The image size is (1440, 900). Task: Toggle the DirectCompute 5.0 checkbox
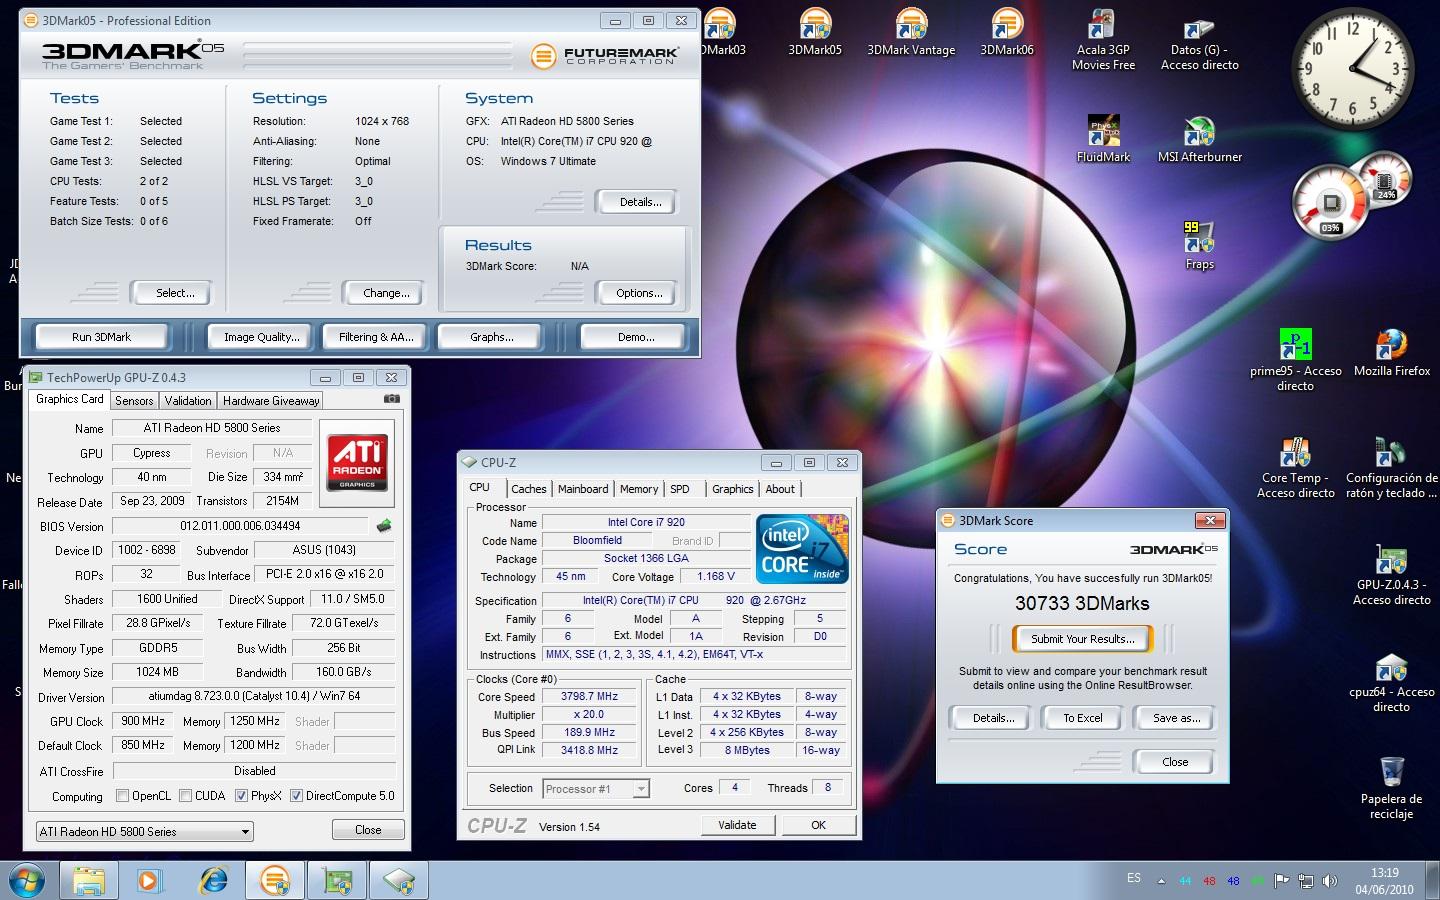coord(296,796)
